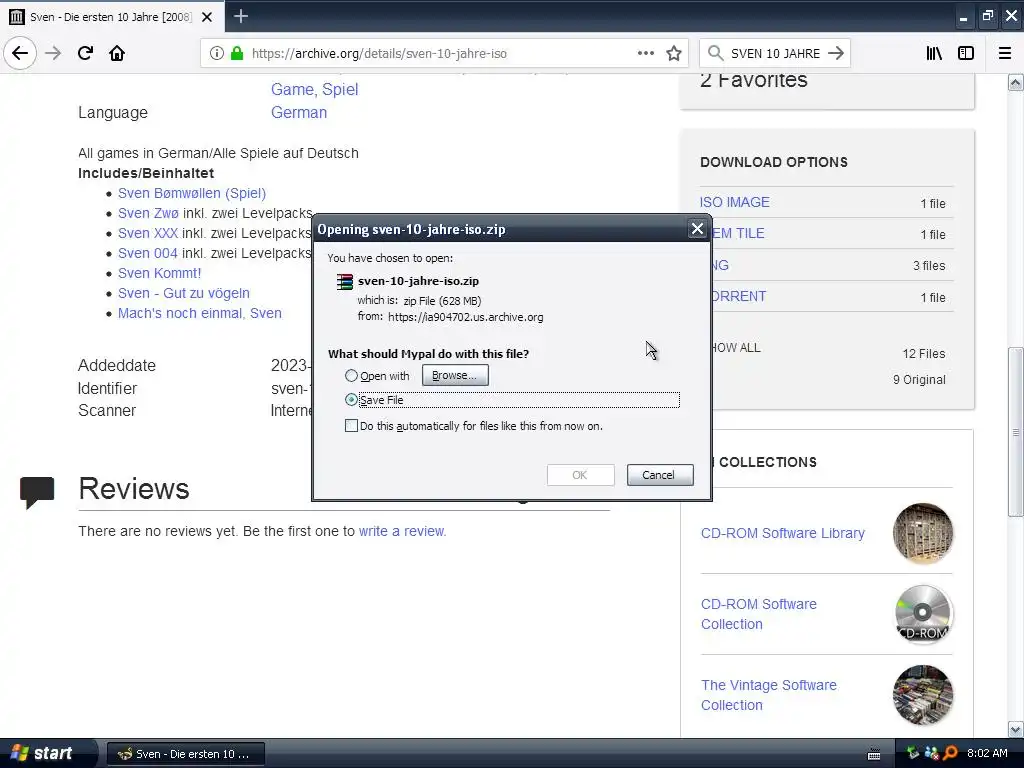Click the SHOW ALL files link
Image resolution: width=1024 pixels, height=768 pixels.
tap(736, 348)
